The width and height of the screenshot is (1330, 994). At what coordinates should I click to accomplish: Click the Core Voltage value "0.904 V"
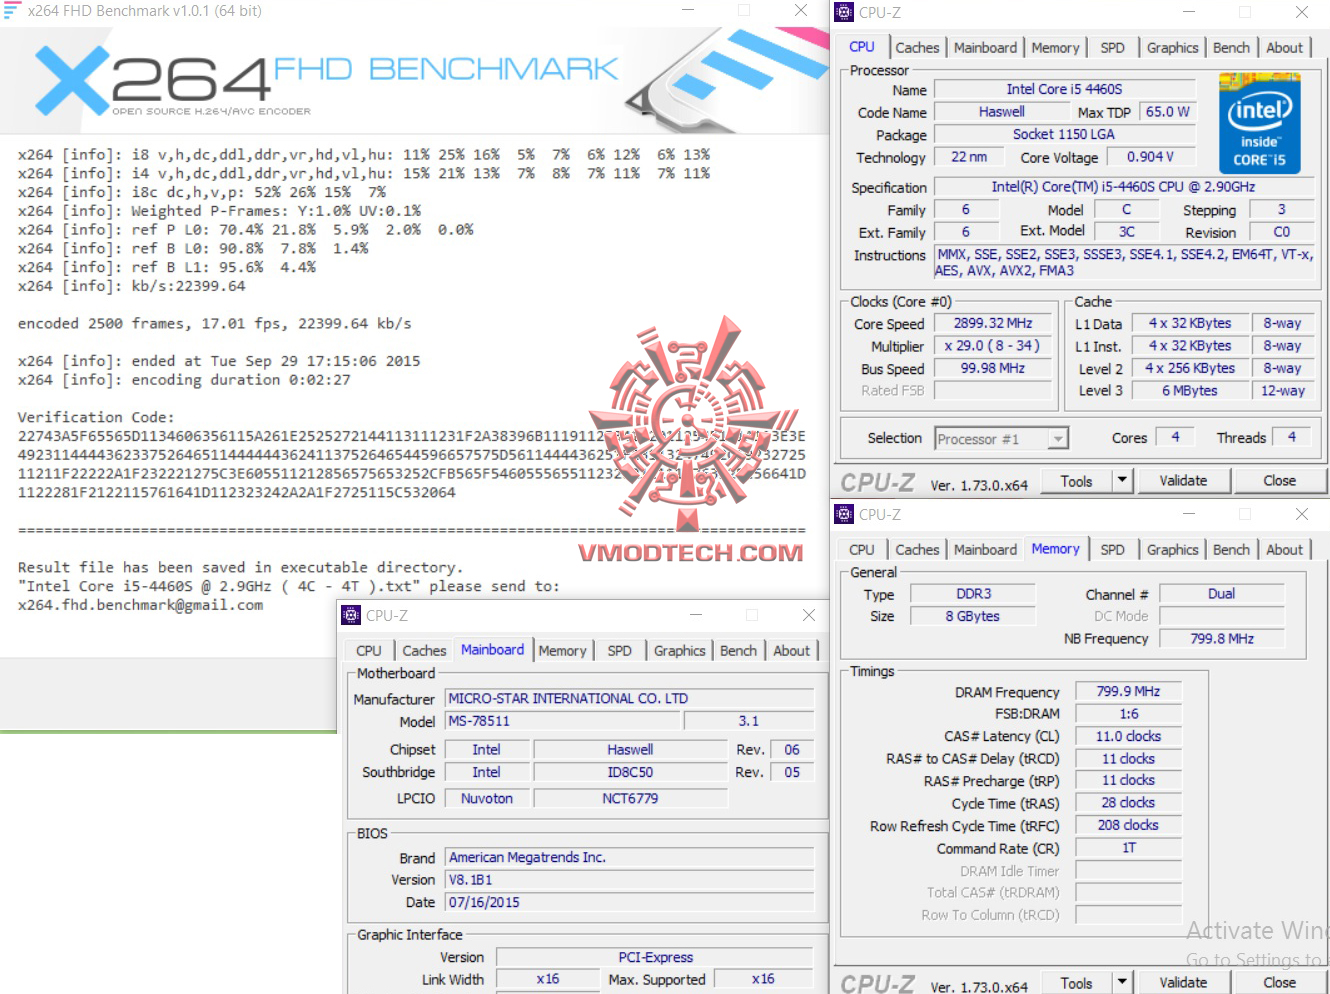pos(1150,157)
